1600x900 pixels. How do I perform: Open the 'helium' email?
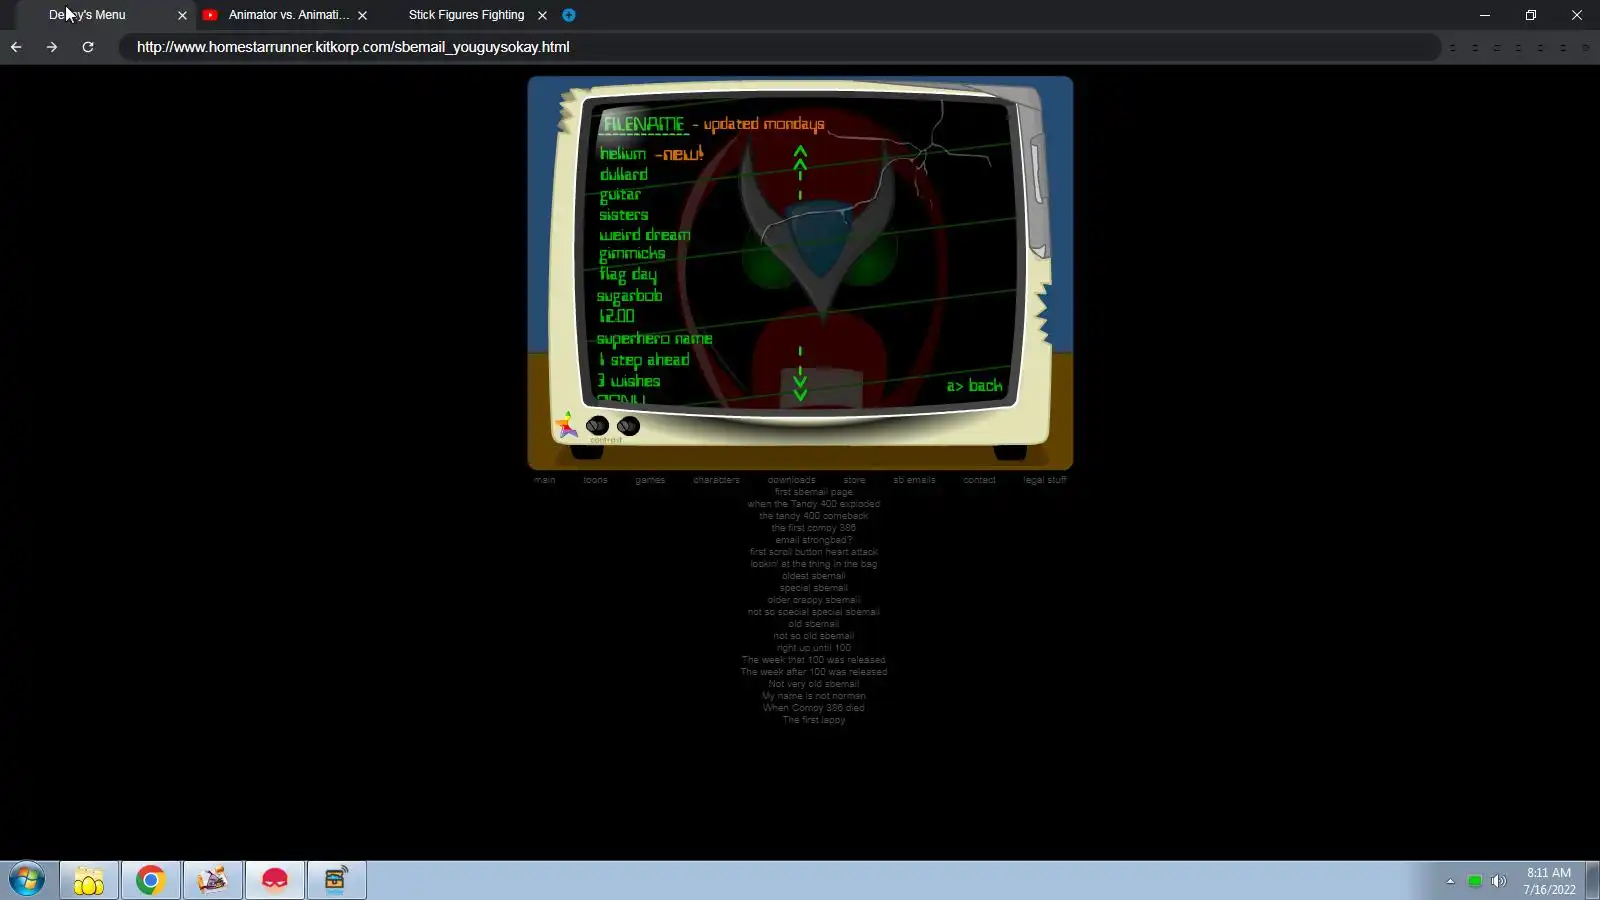tap(623, 153)
